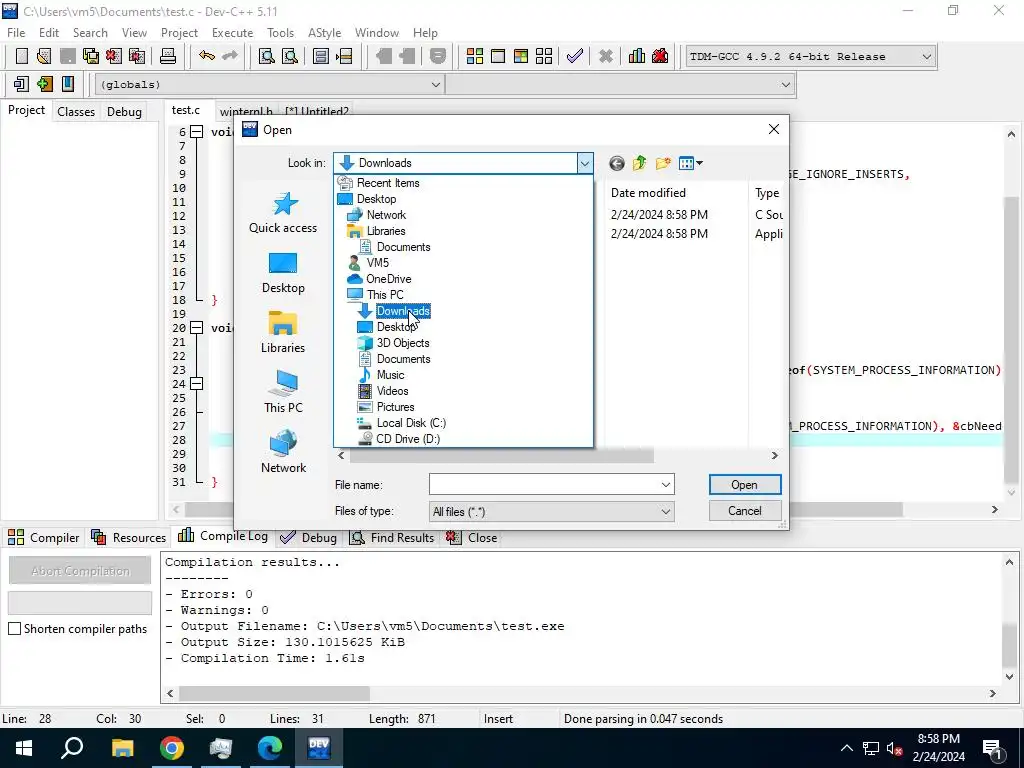
Task: Click the Toggle Bookmark icon with green plus
Action: [x=44, y=84]
